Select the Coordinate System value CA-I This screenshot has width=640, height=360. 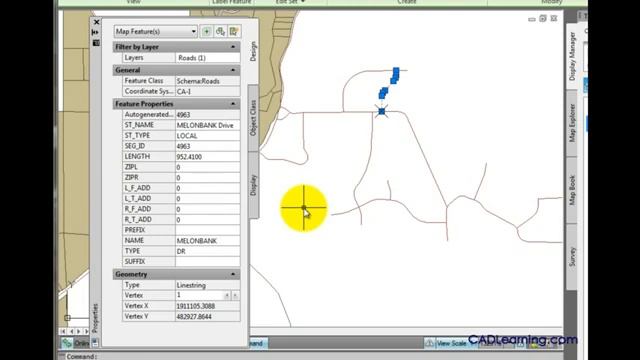pyautogui.click(x=207, y=91)
